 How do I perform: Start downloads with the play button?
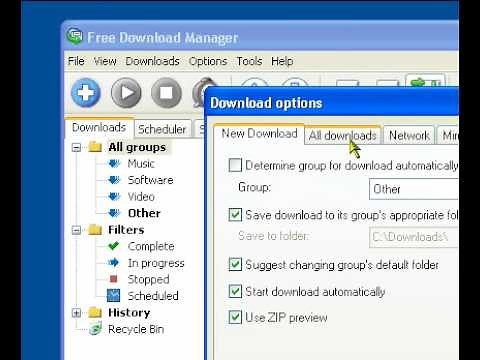click(x=126, y=93)
